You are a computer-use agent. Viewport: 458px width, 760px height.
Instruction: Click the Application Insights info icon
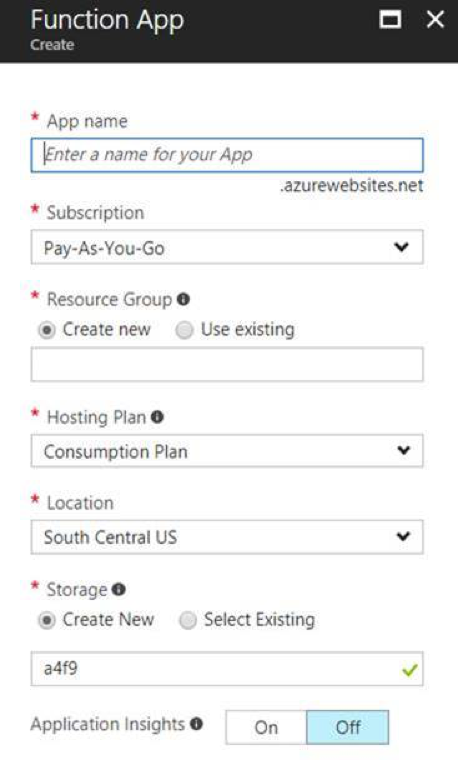[x=196, y=724]
